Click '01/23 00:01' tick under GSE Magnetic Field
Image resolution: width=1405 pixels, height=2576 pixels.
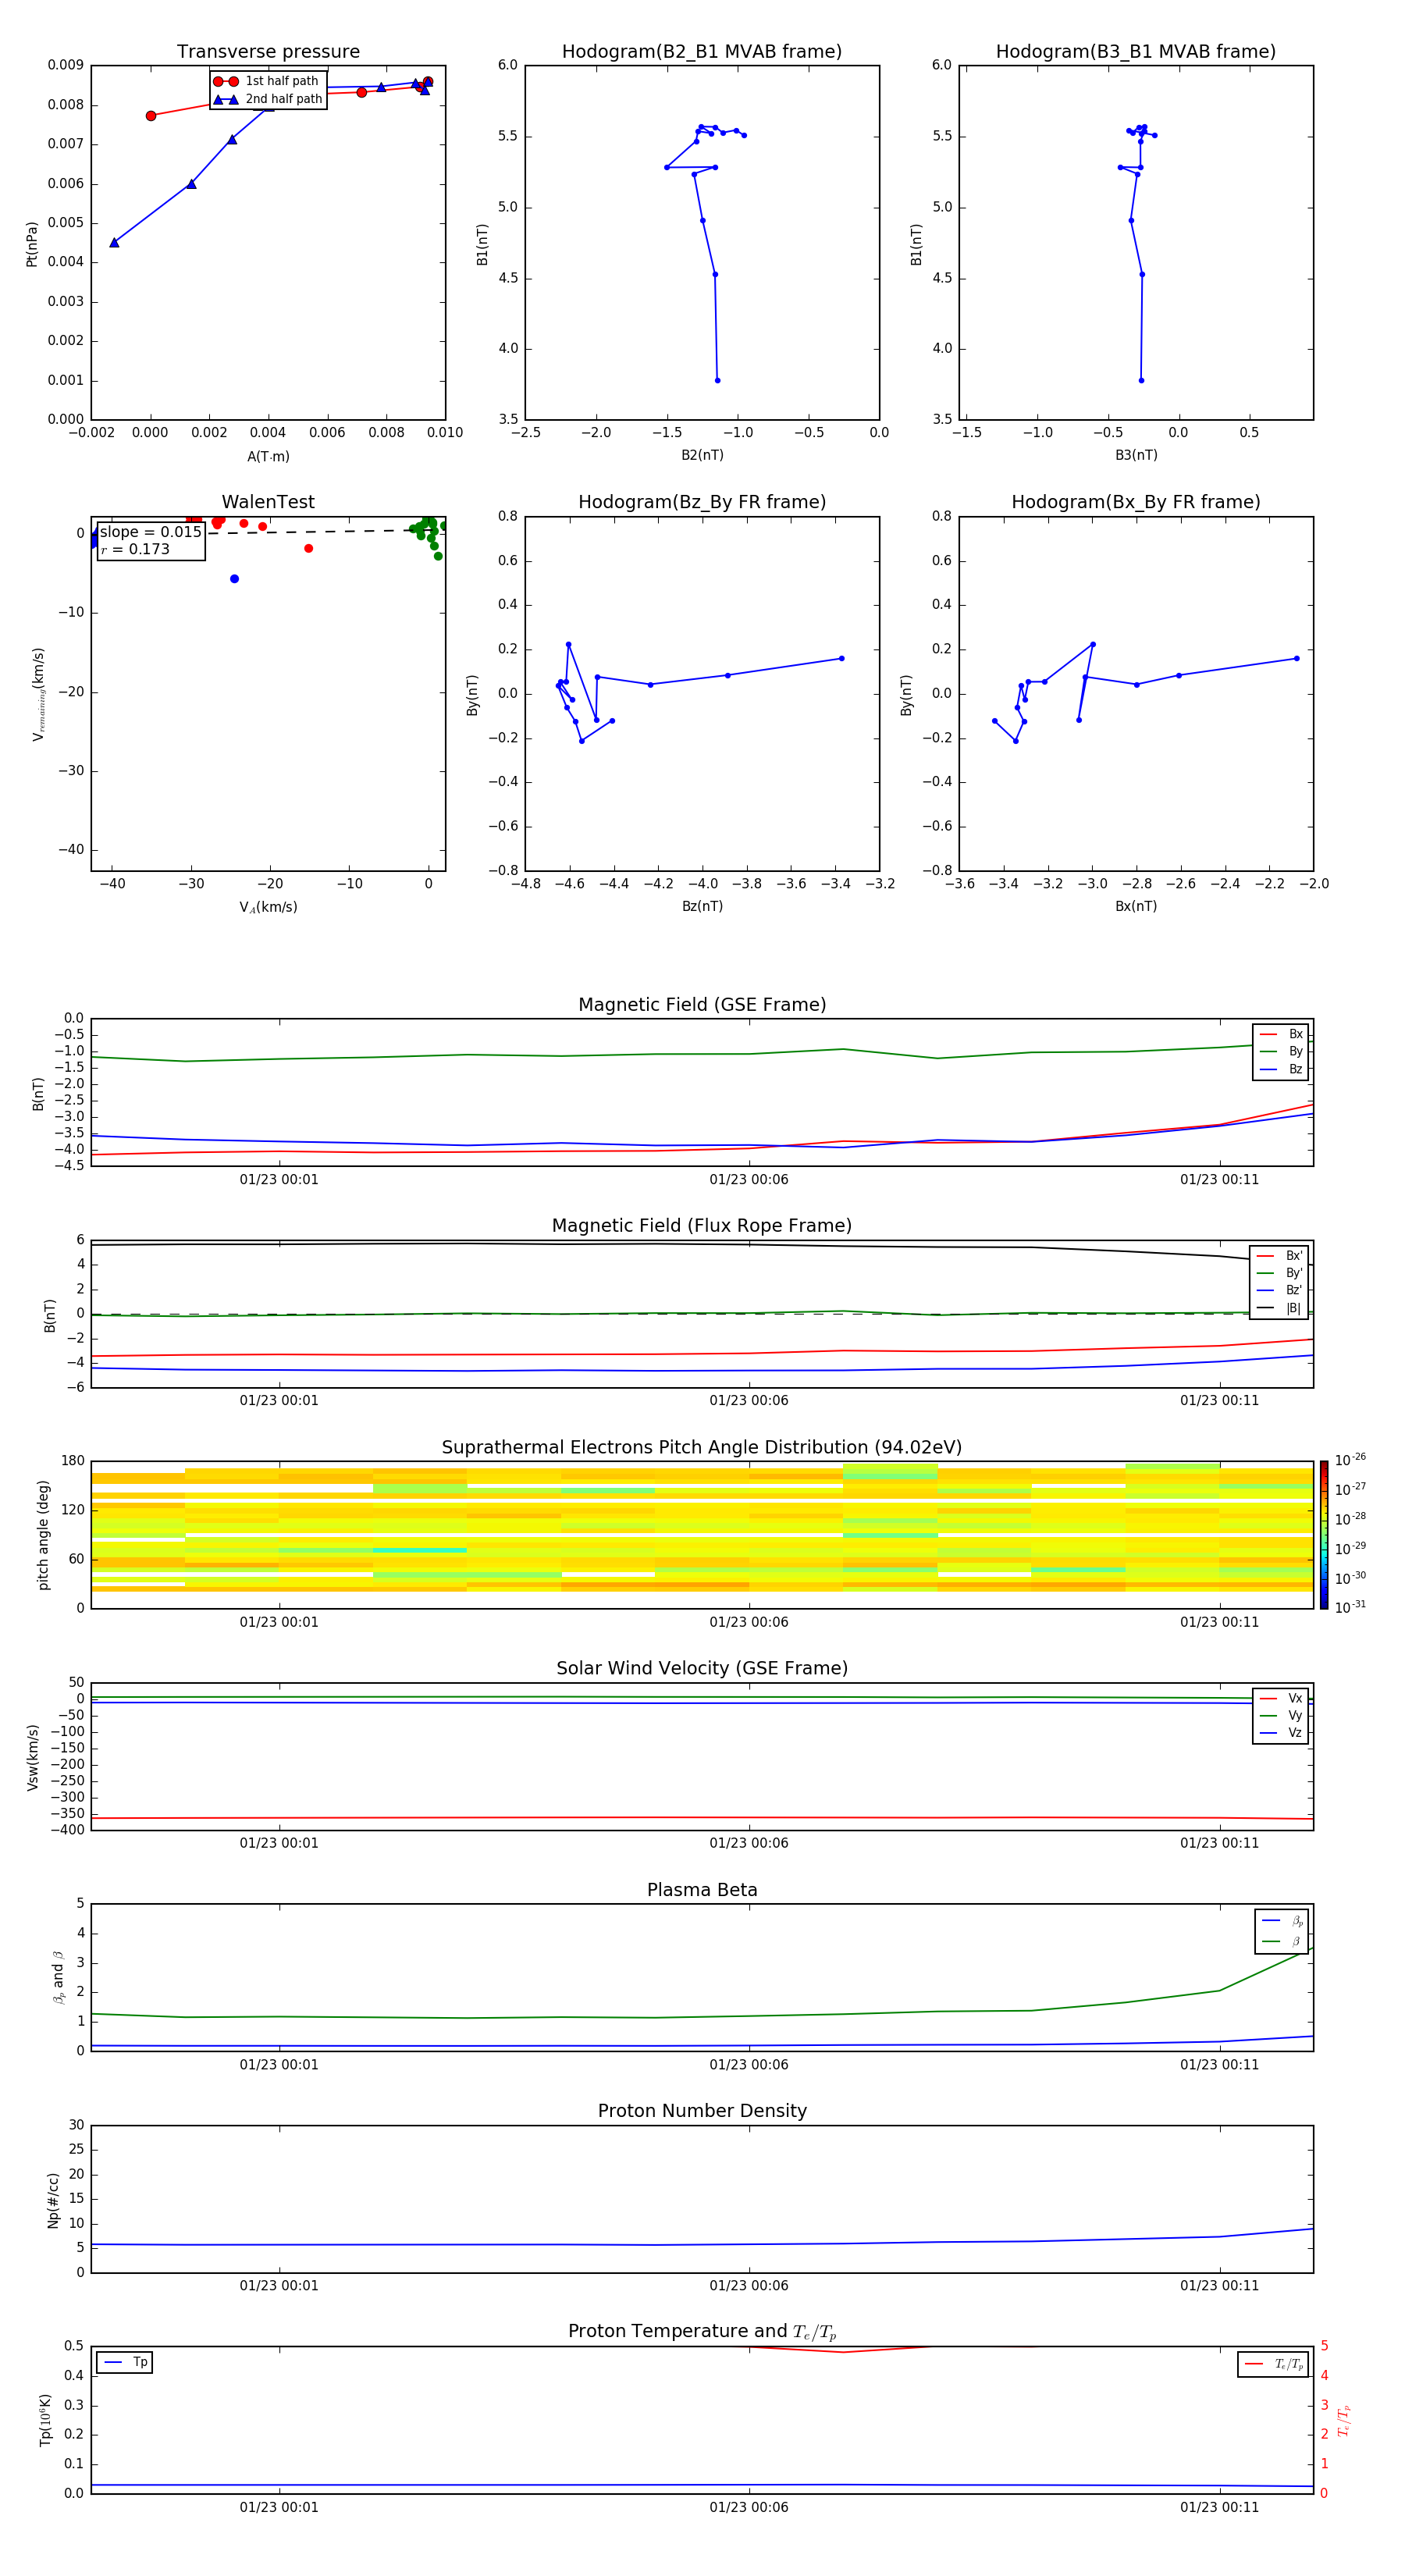point(279,1180)
